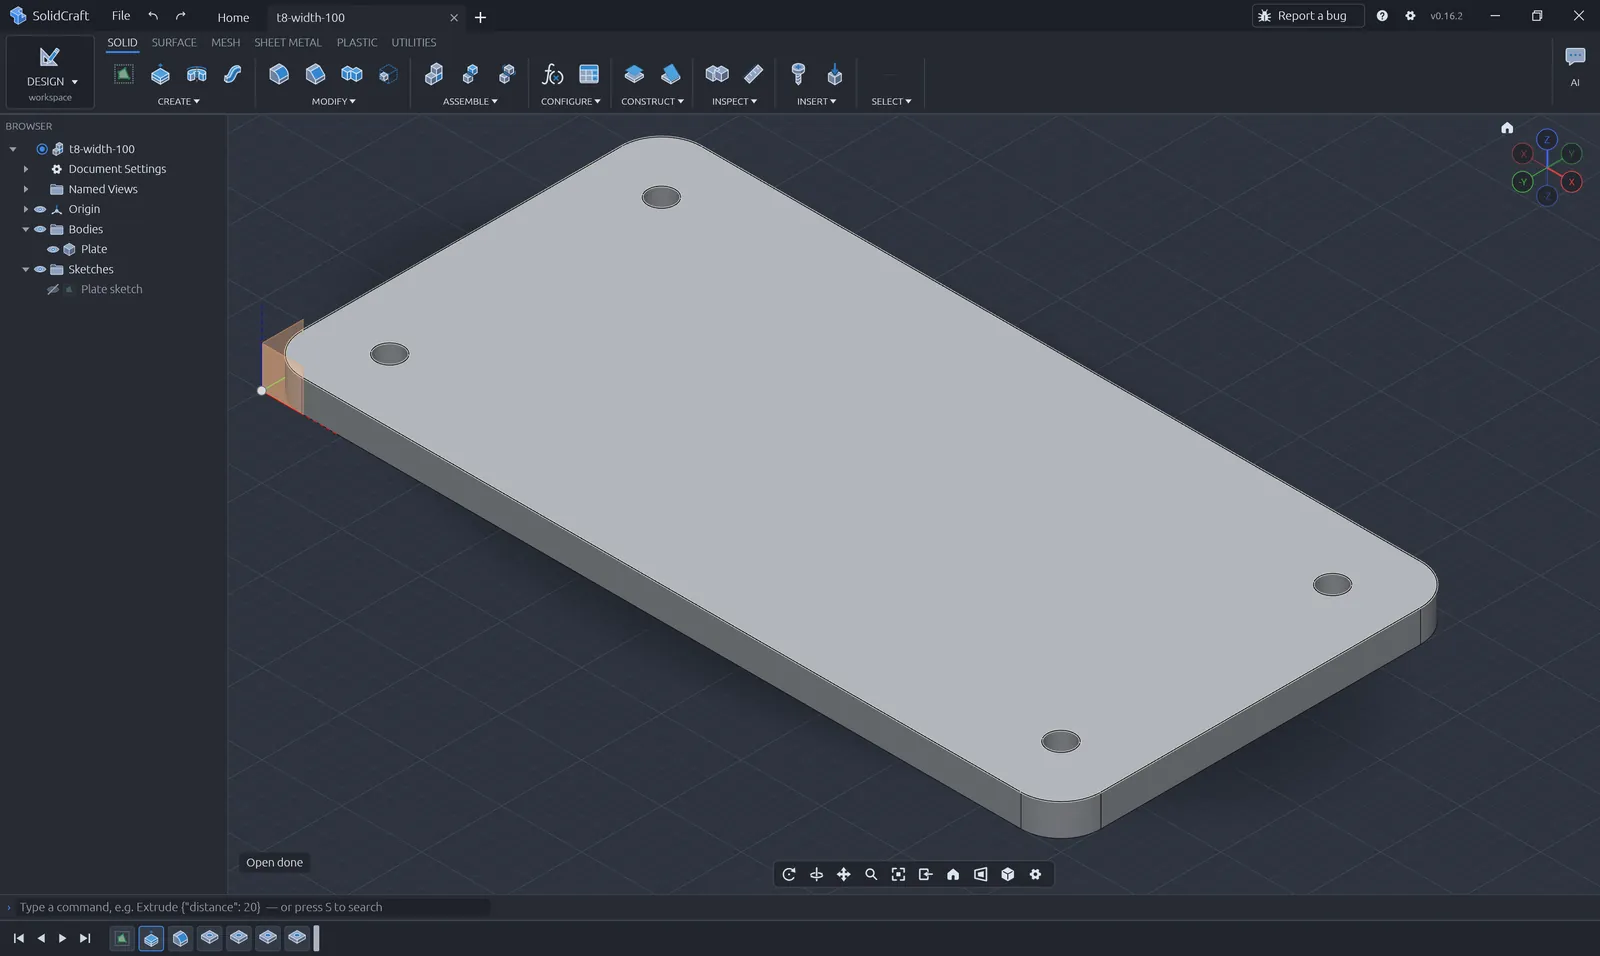1600x956 pixels.
Task: Pick the Sweep tool icon
Action: pyautogui.click(x=232, y=74)
